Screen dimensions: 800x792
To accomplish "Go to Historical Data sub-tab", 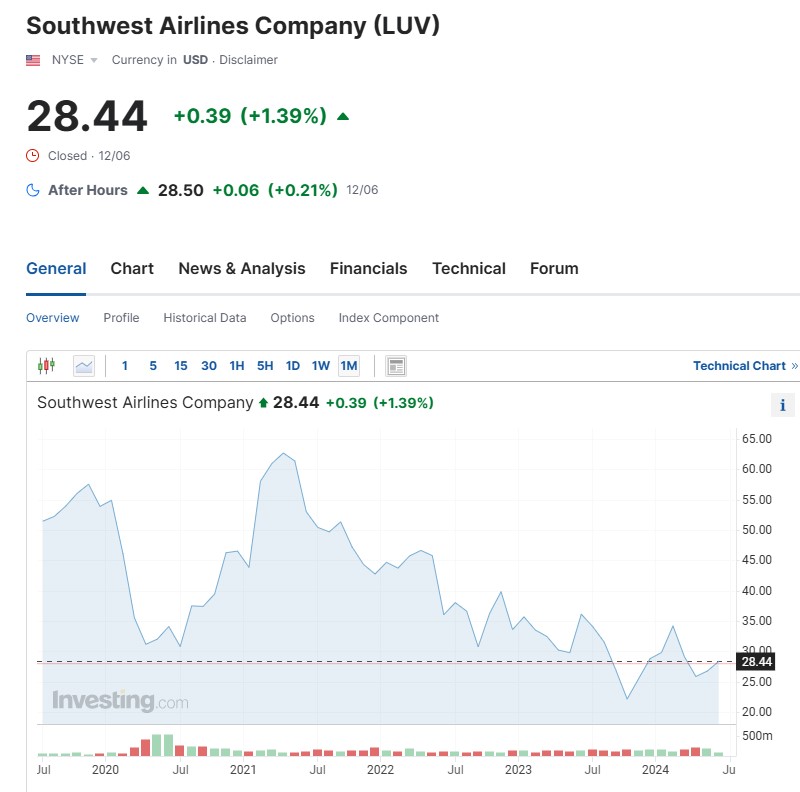I will point(205,318).
